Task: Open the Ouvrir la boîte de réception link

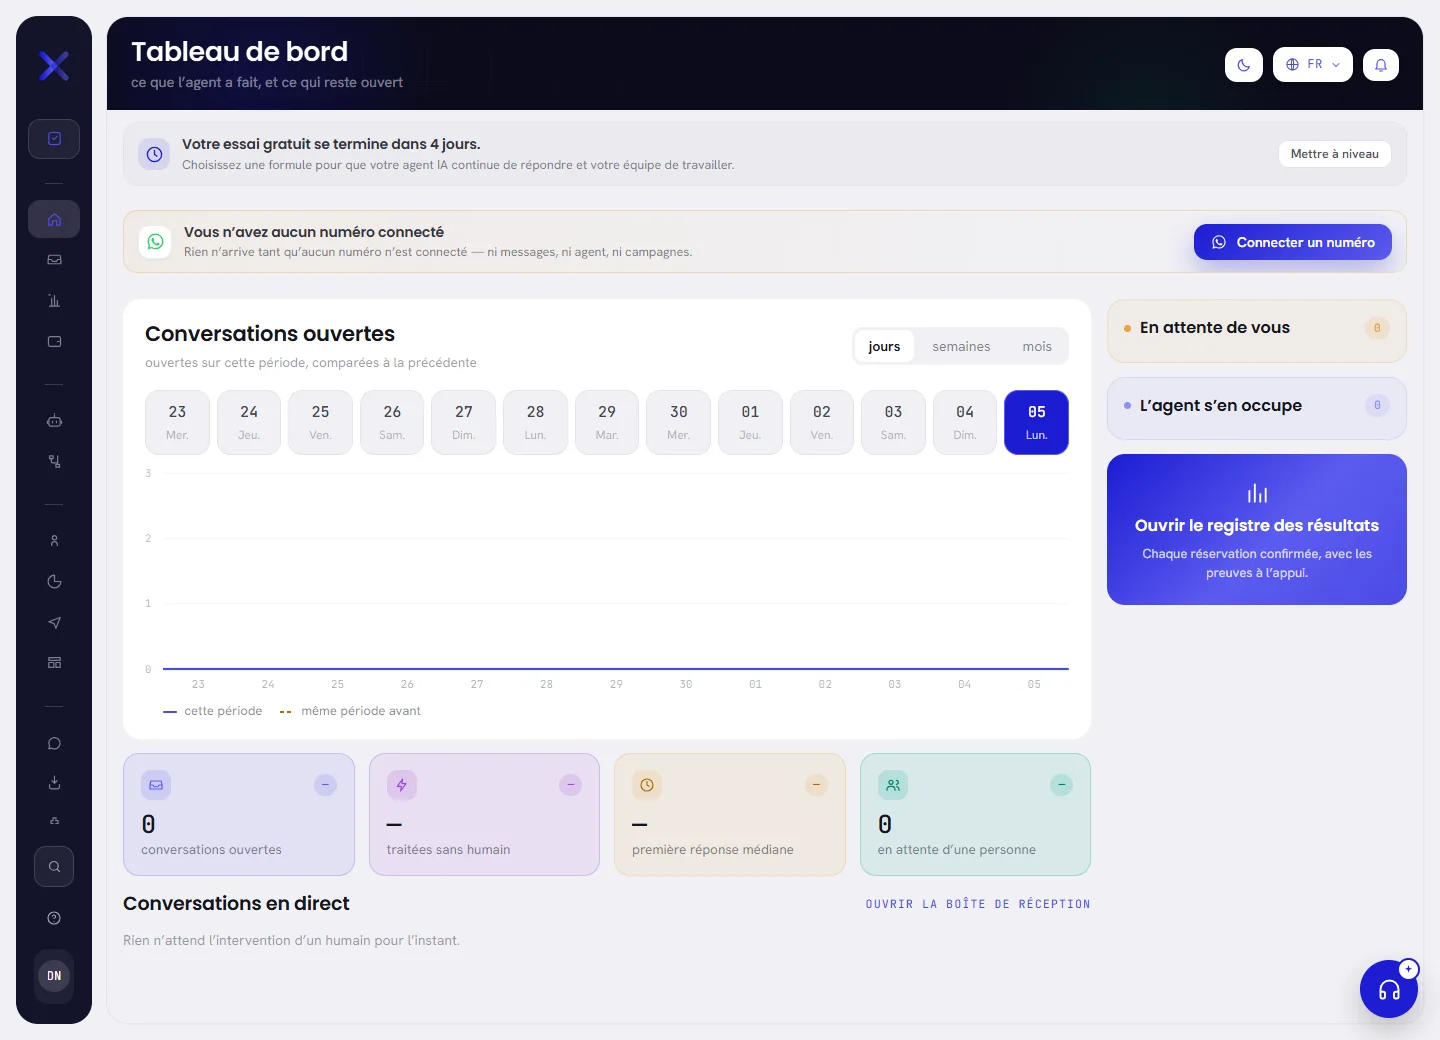Action: tap(978, 904)
